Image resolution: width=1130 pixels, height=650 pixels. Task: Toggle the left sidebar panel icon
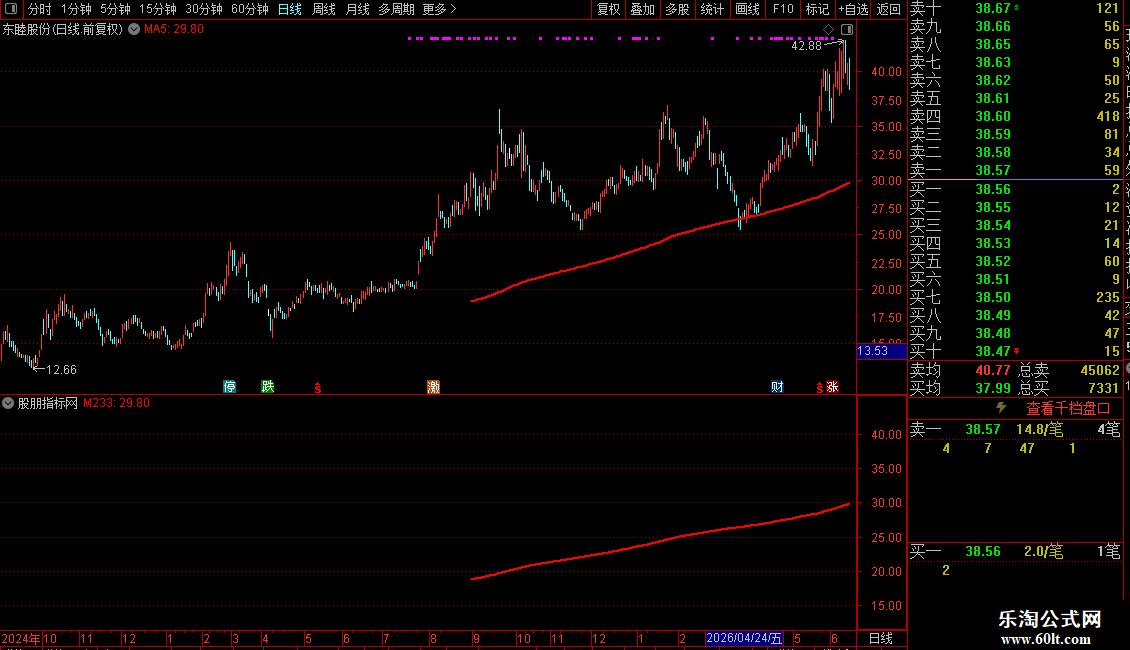(11, 9)
